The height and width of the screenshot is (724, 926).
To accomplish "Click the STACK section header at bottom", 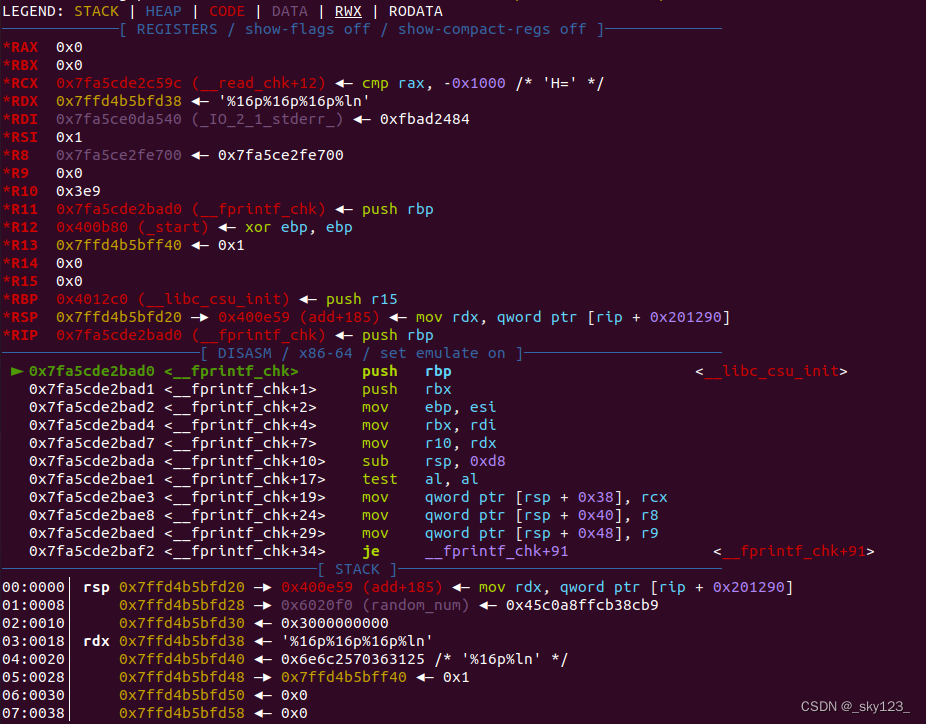I will [x=357, y=569].
